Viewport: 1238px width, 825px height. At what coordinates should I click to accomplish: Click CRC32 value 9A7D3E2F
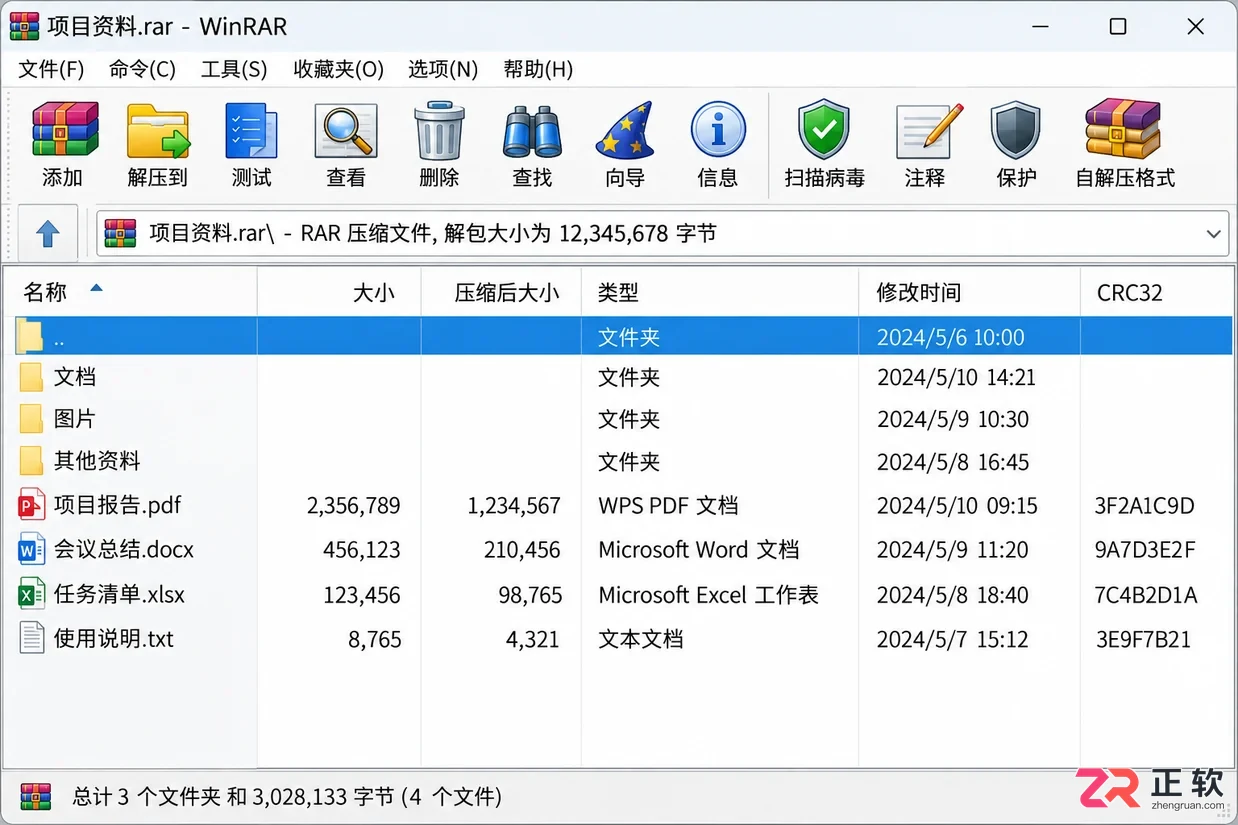coord(1145,550)
